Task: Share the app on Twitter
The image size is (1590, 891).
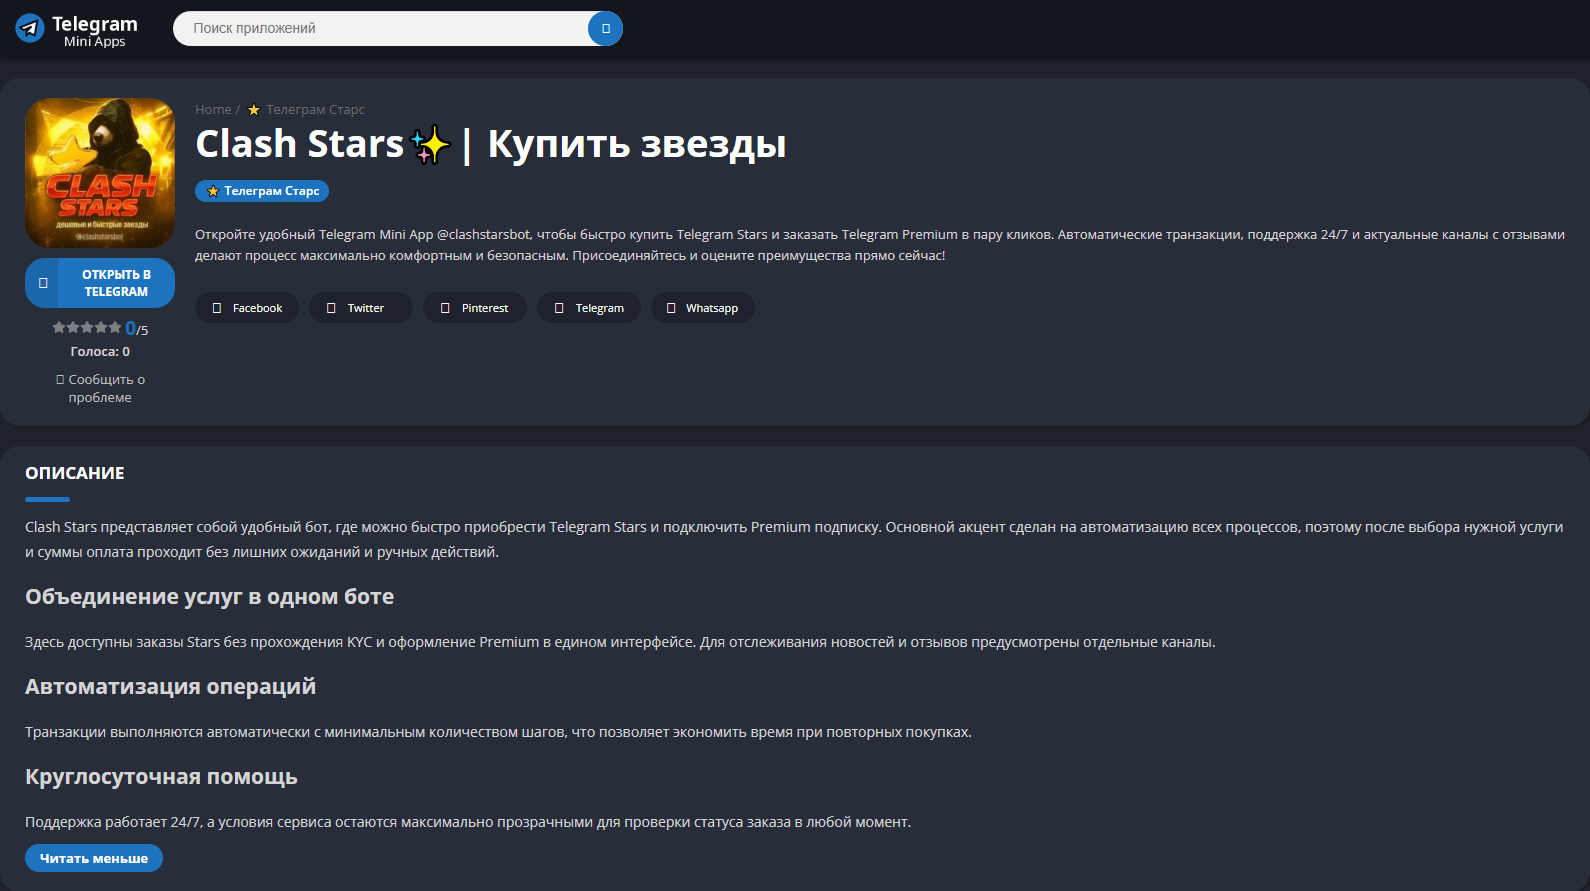Action: point(361,308)
